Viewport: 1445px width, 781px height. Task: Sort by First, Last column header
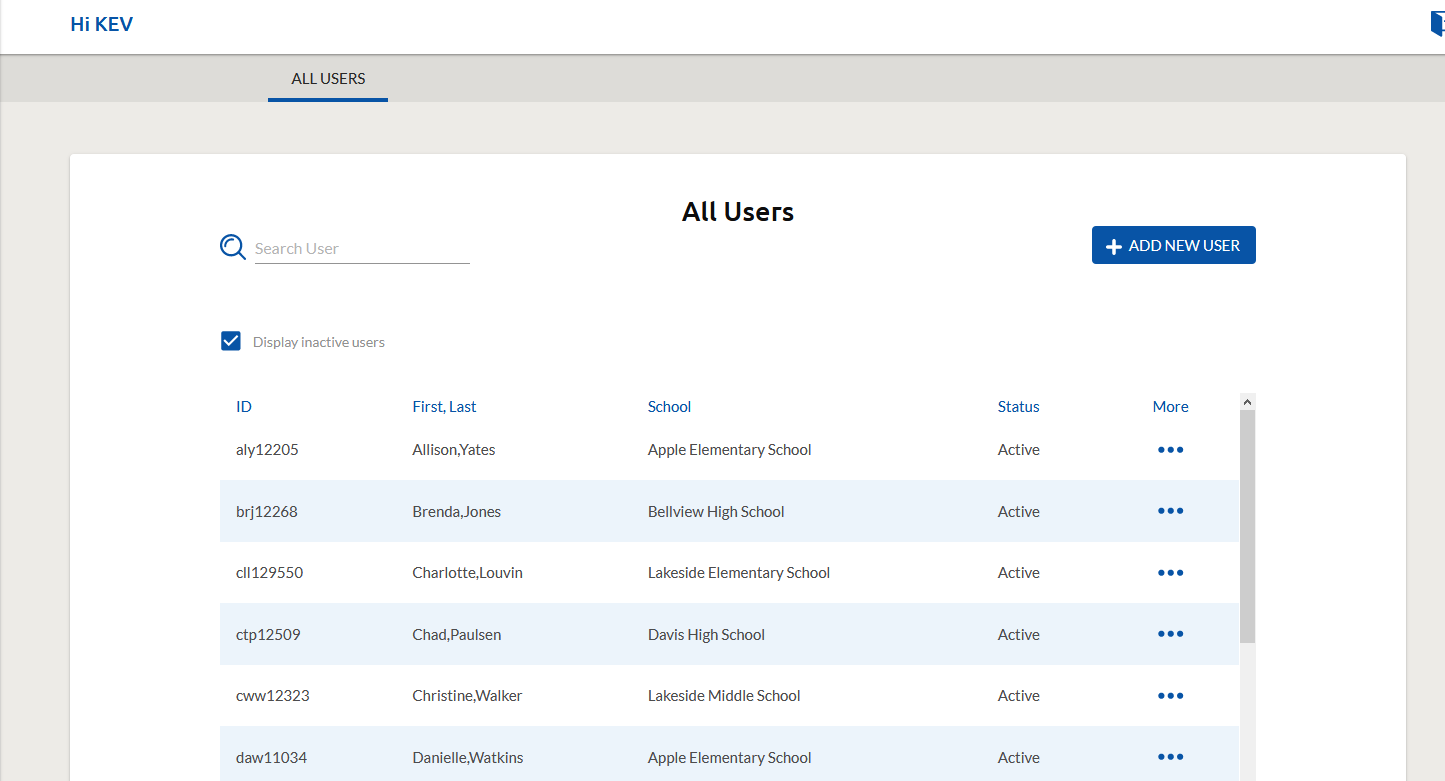(444, 407)
